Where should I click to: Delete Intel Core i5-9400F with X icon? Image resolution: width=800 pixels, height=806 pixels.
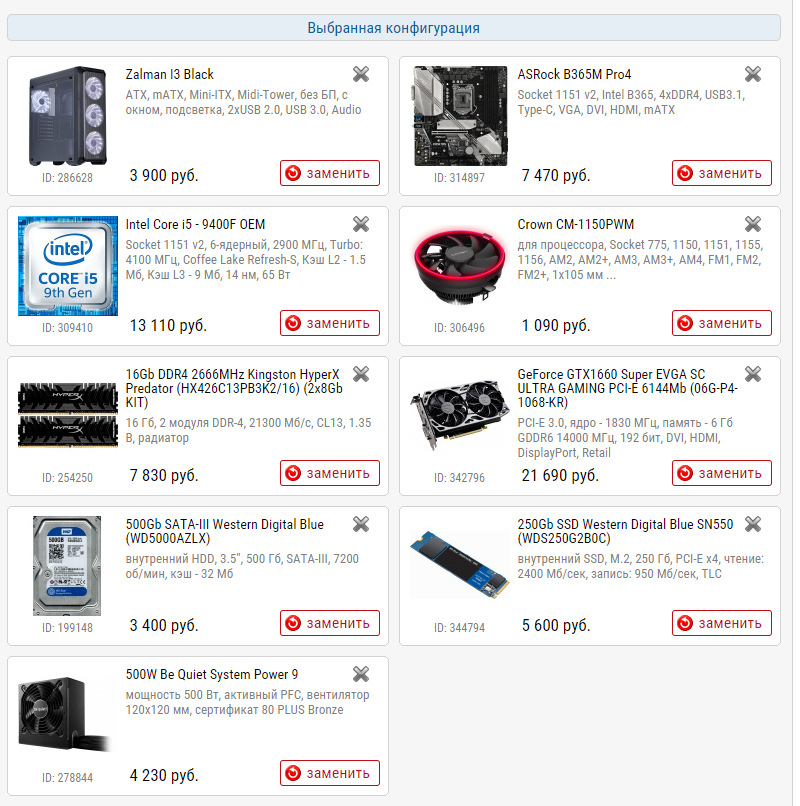click(361, 224)
